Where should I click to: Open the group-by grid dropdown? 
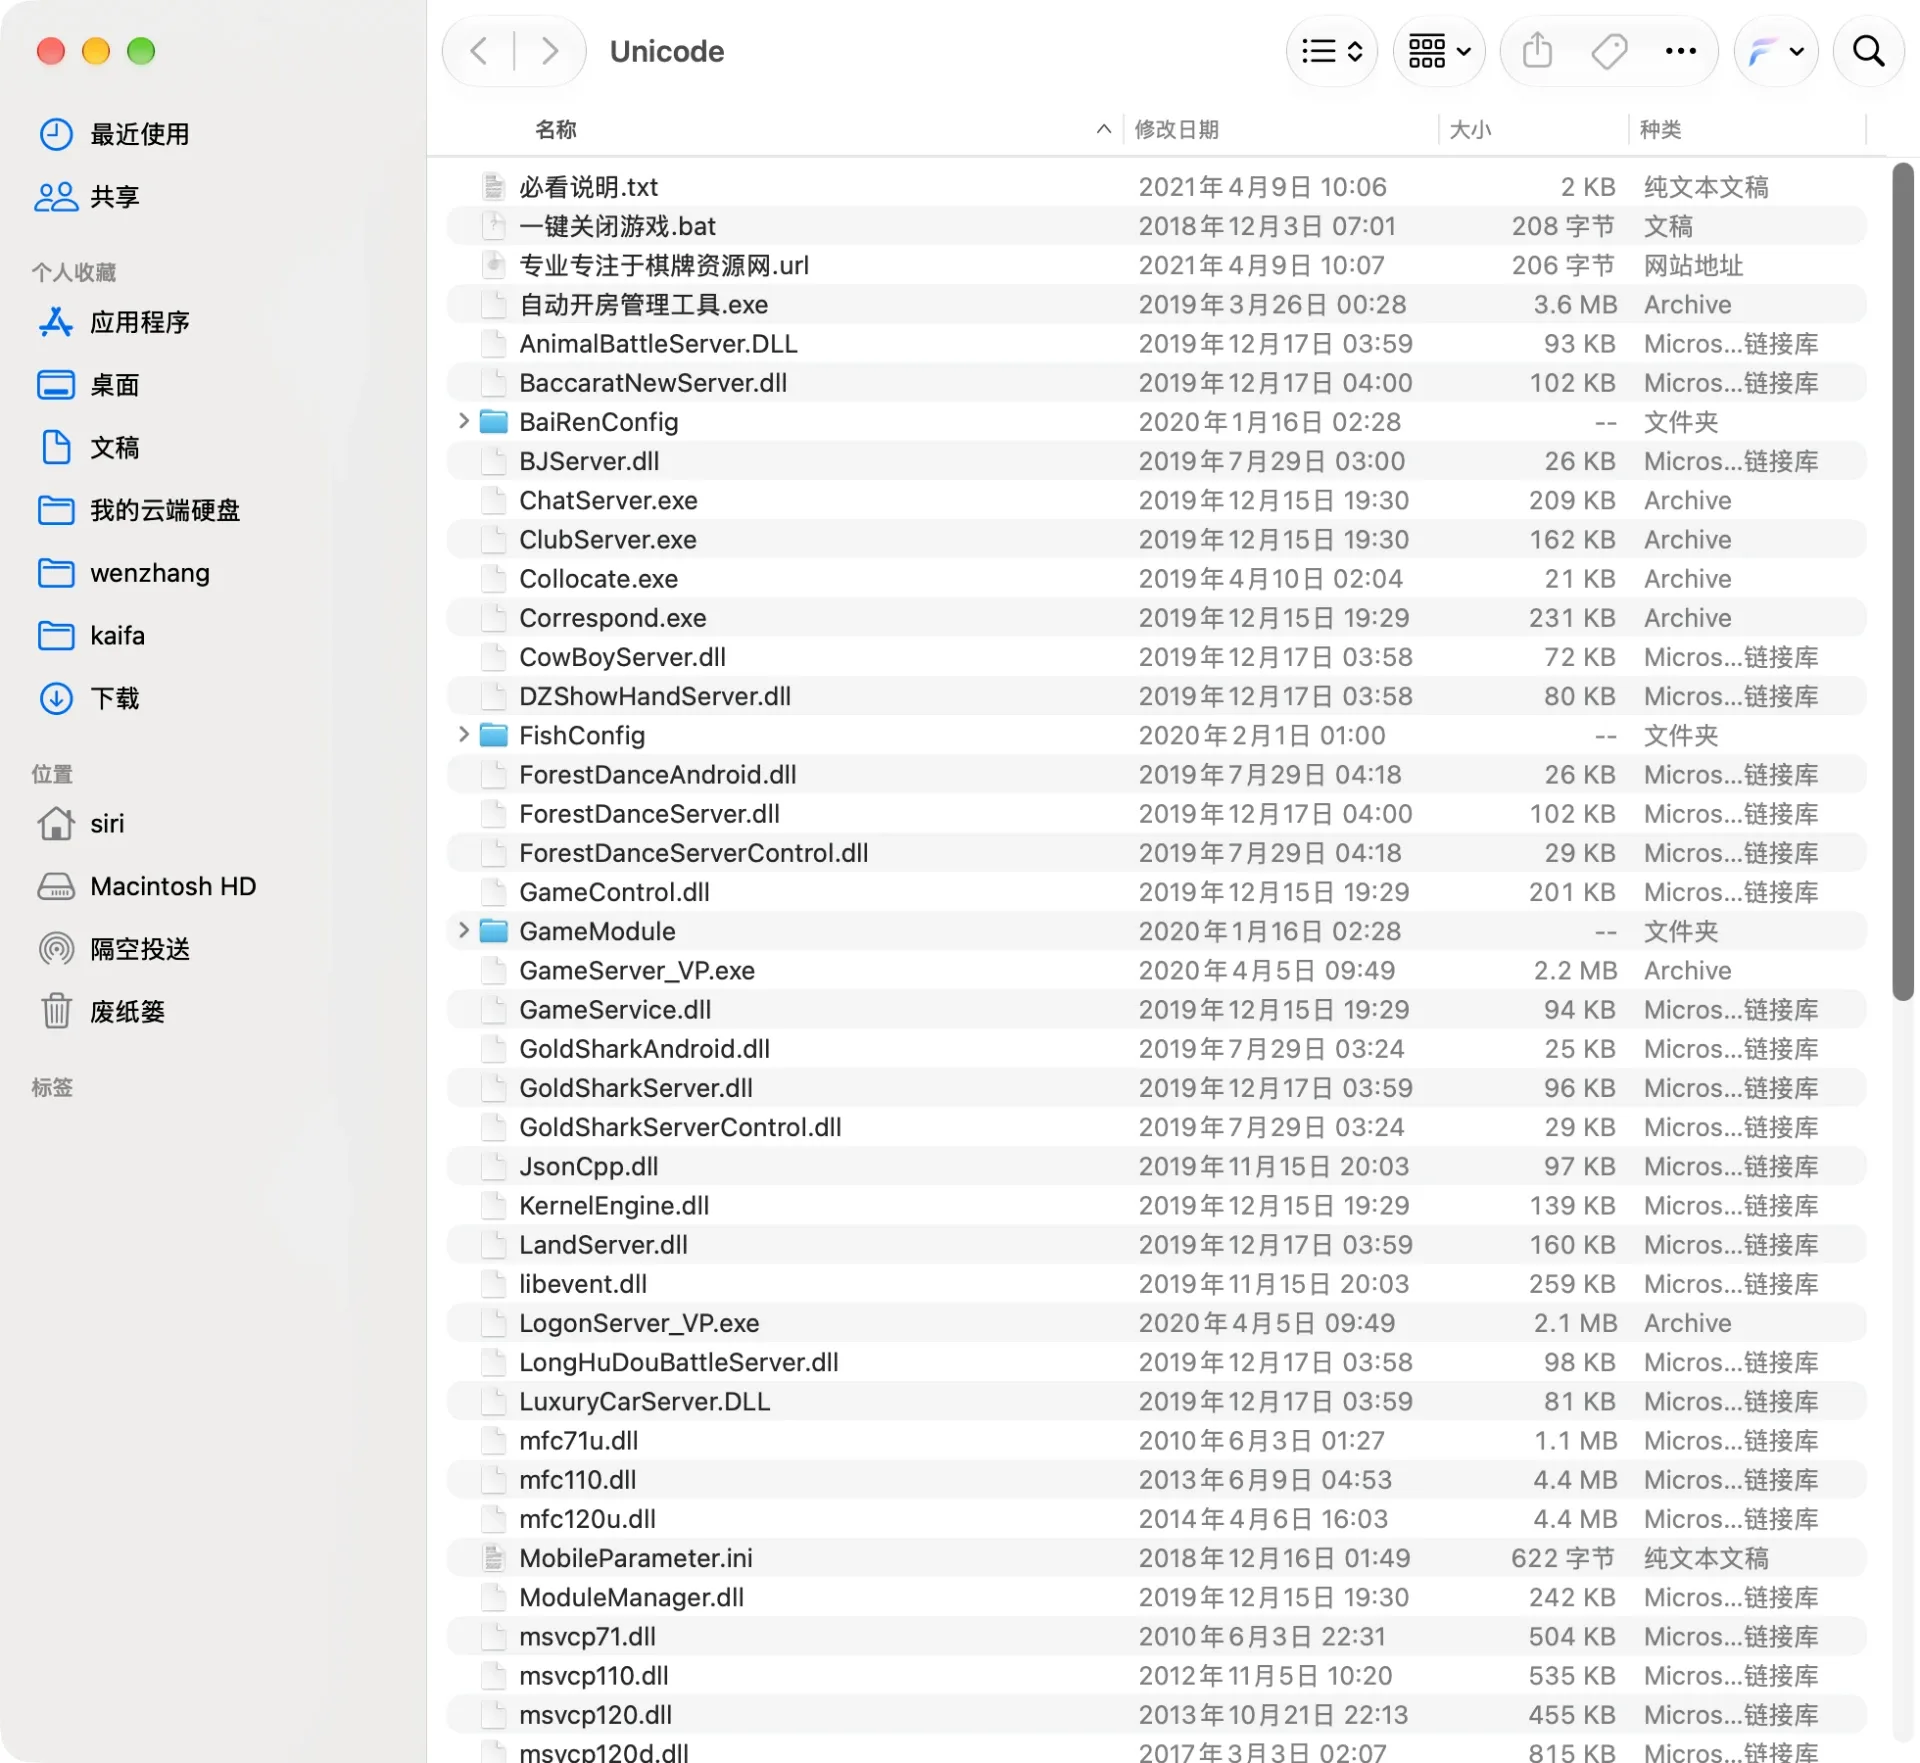coord(1438,51)
